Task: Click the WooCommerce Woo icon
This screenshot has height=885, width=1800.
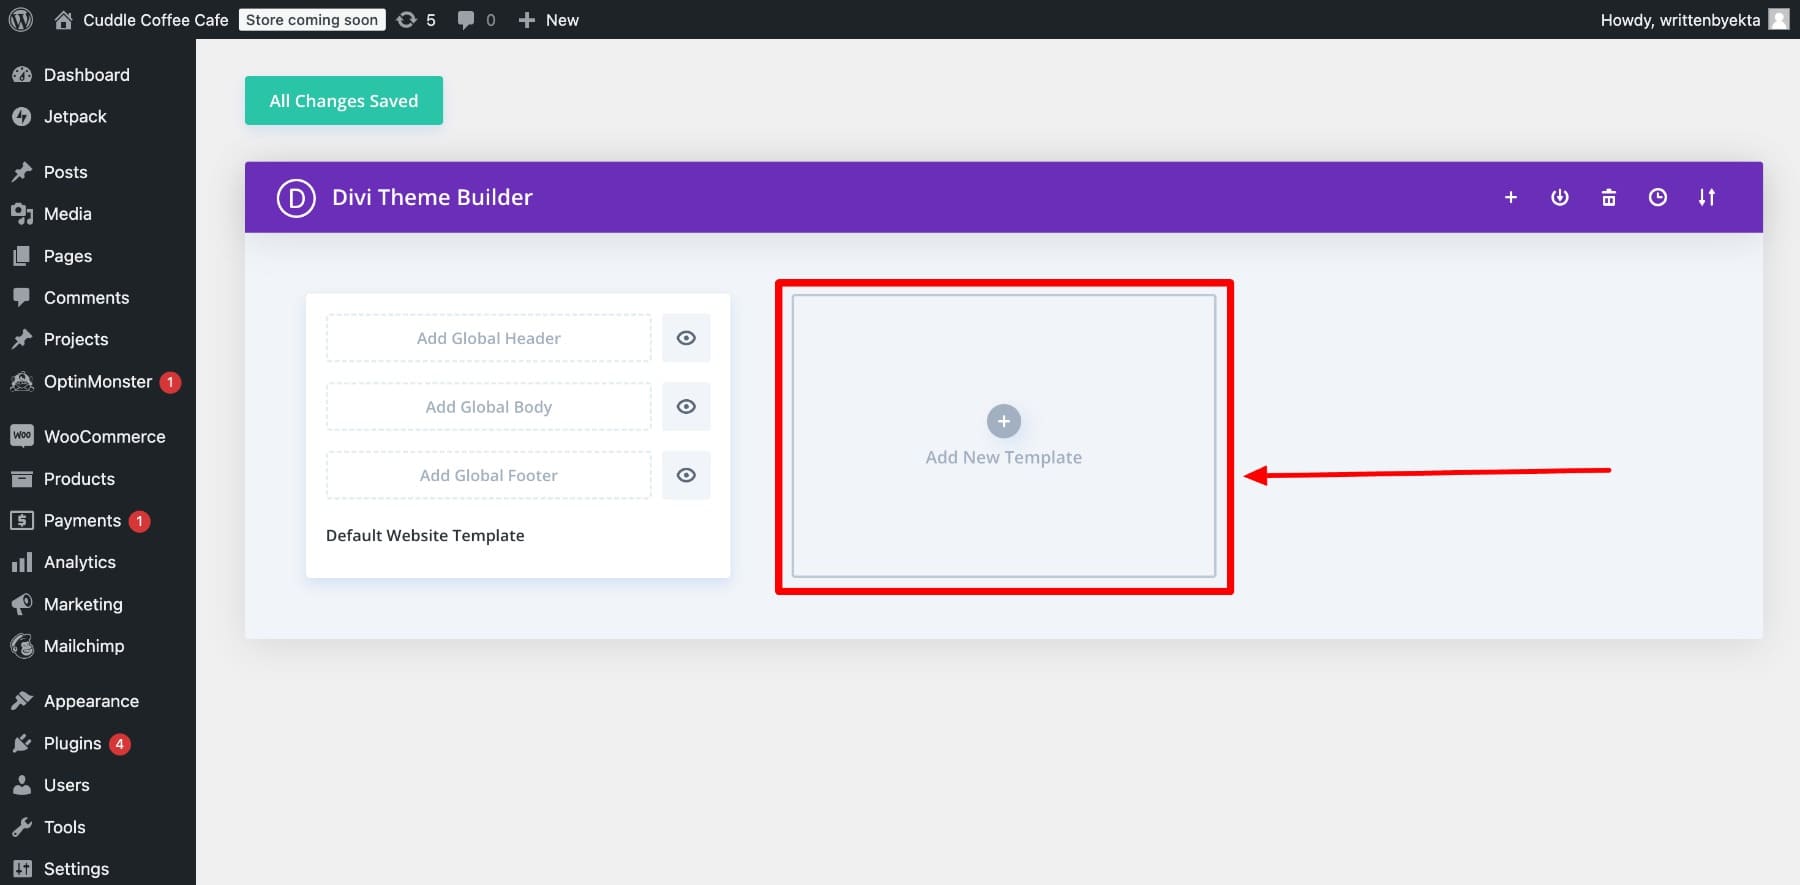Action: pos(22,436)
